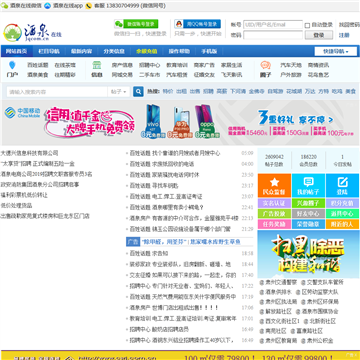Open the 招聘中心 category link
The height and width of the screenshot is (360, 360).
click(150, 65)
